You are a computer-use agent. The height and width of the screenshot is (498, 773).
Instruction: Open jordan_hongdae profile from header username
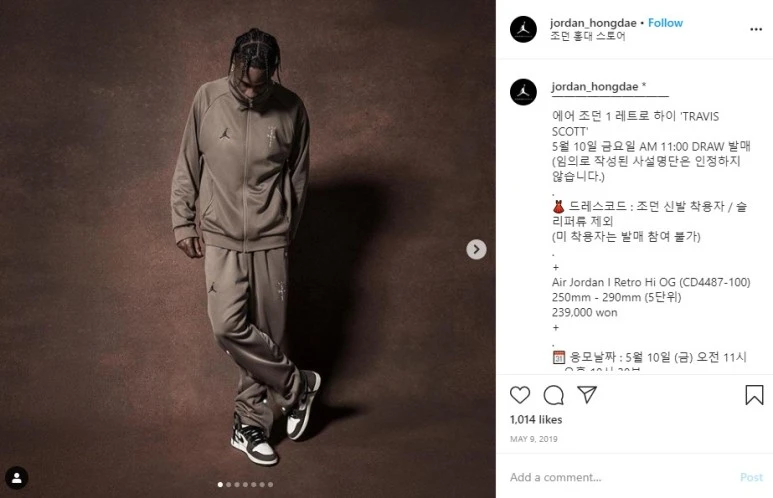(x=593, y=23)
